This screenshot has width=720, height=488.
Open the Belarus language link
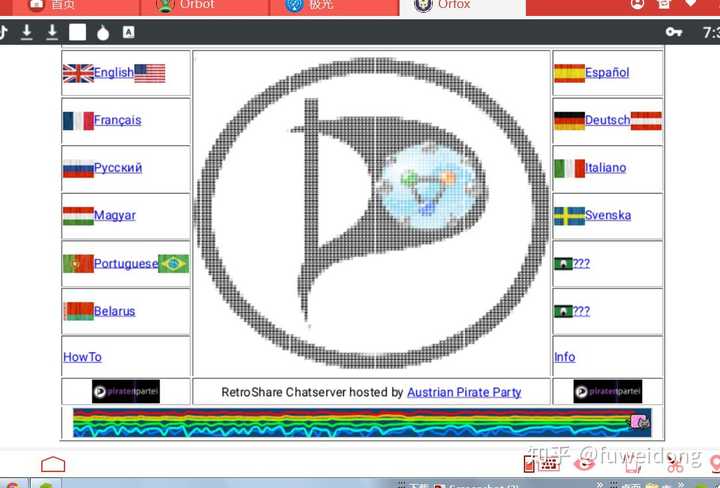click(x=115, y=311)
